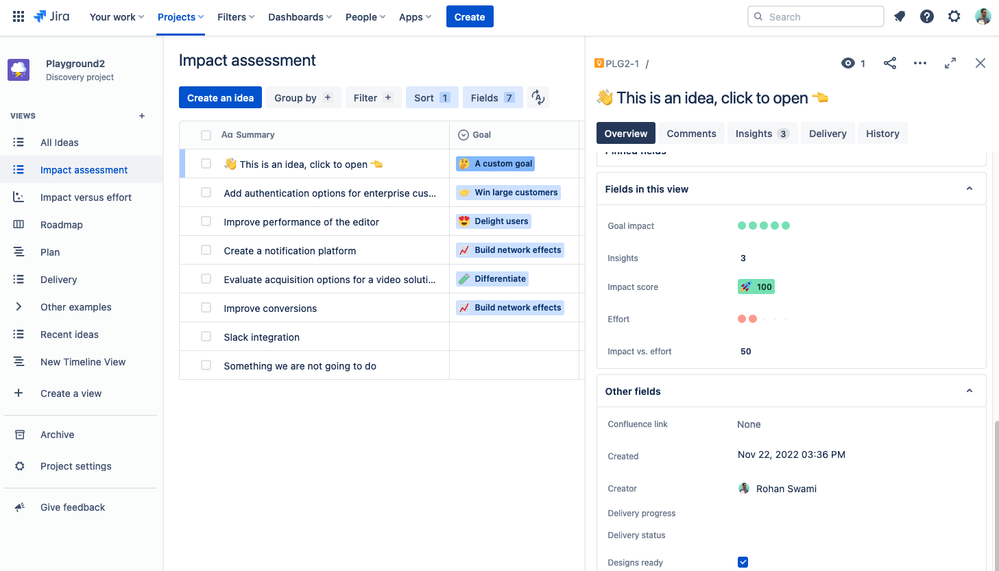
Task: Click the Give feedback megaphone icon
Action: (20, 507)
